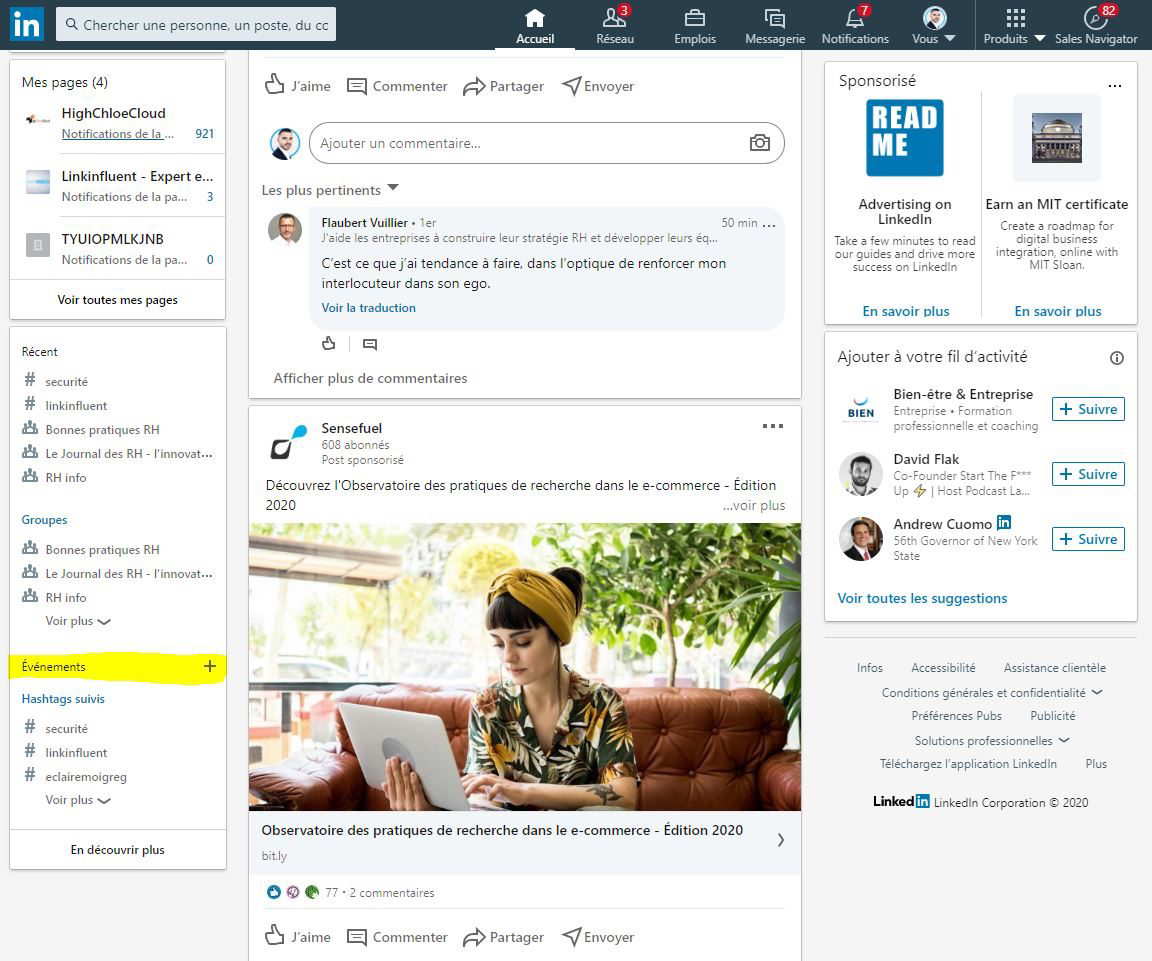This screenshot has height=961, width=1152.
Task: Open the Assistance clientèle footer link
Action: coord(1054,668)
